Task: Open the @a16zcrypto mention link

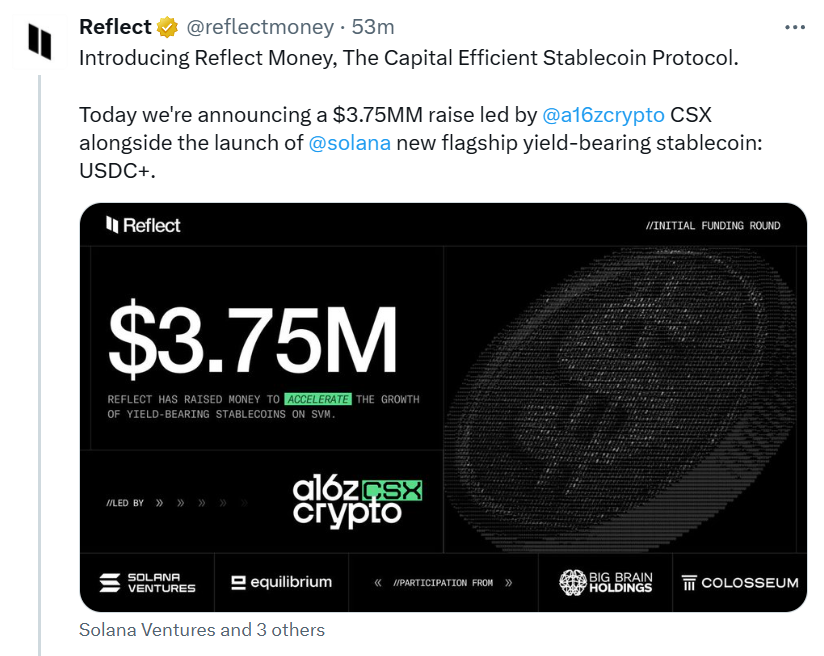Action: pyautogui.click(x=603, y=114)
